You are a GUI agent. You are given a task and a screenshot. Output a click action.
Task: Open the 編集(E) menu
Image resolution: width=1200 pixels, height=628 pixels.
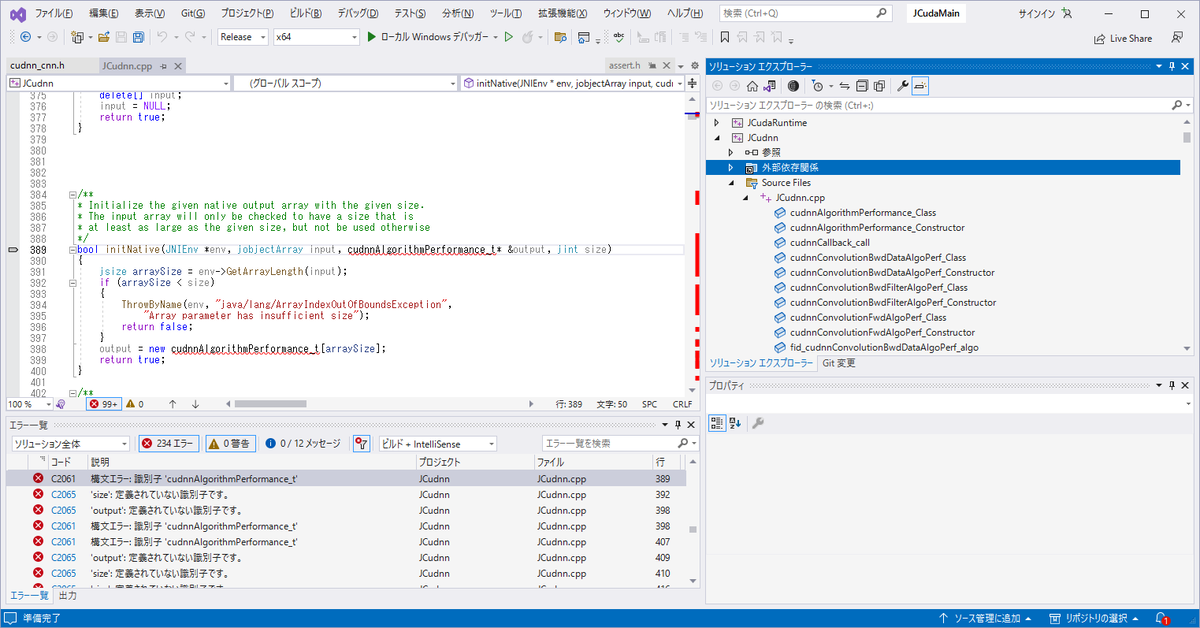click(x=104, y=14)
